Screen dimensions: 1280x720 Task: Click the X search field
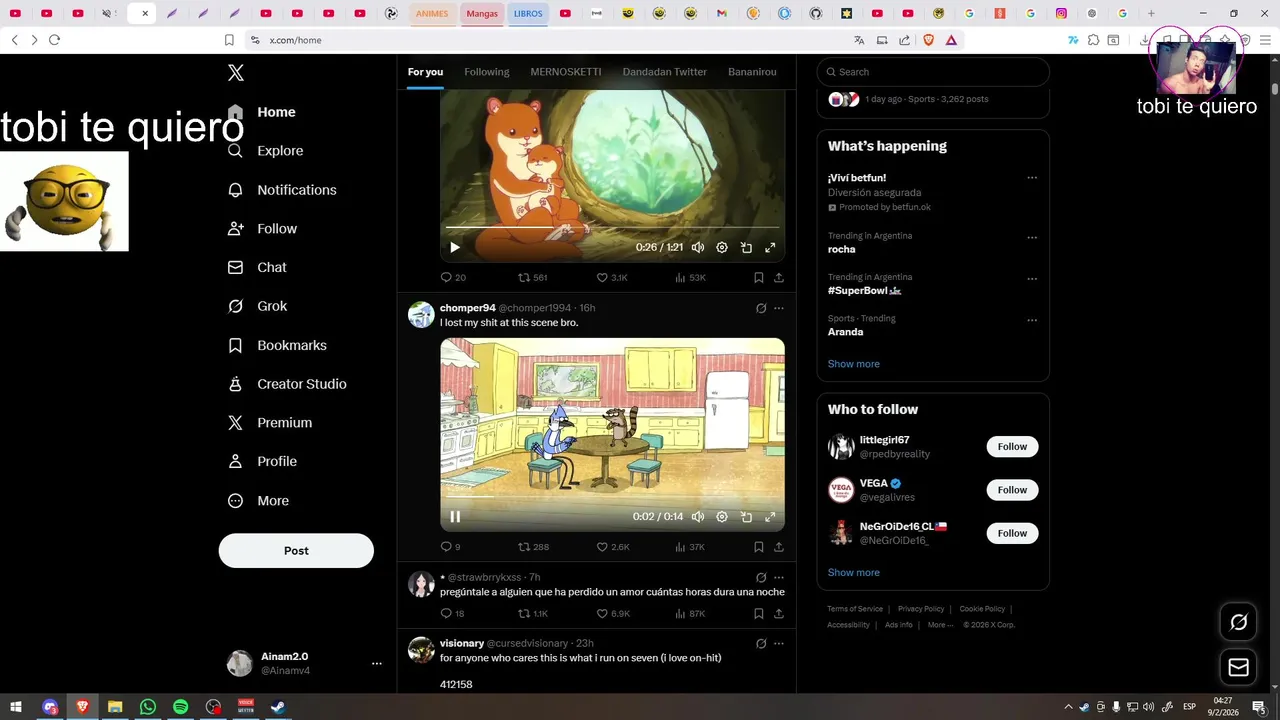click(933, 72)
